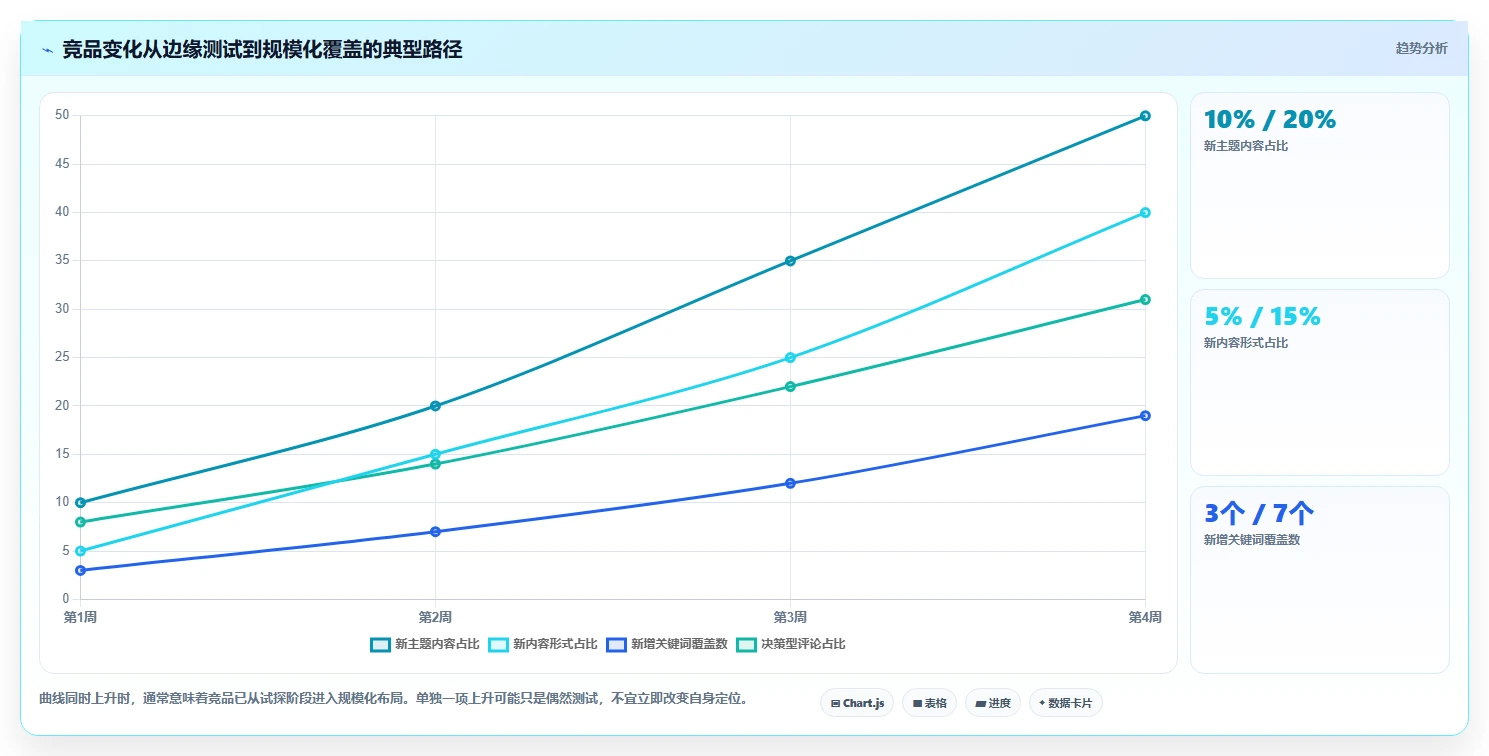The width and height of the screenshot is (1489, 756).
Task: Click the 25 y-axis tick label
Action: coord(62,358)
